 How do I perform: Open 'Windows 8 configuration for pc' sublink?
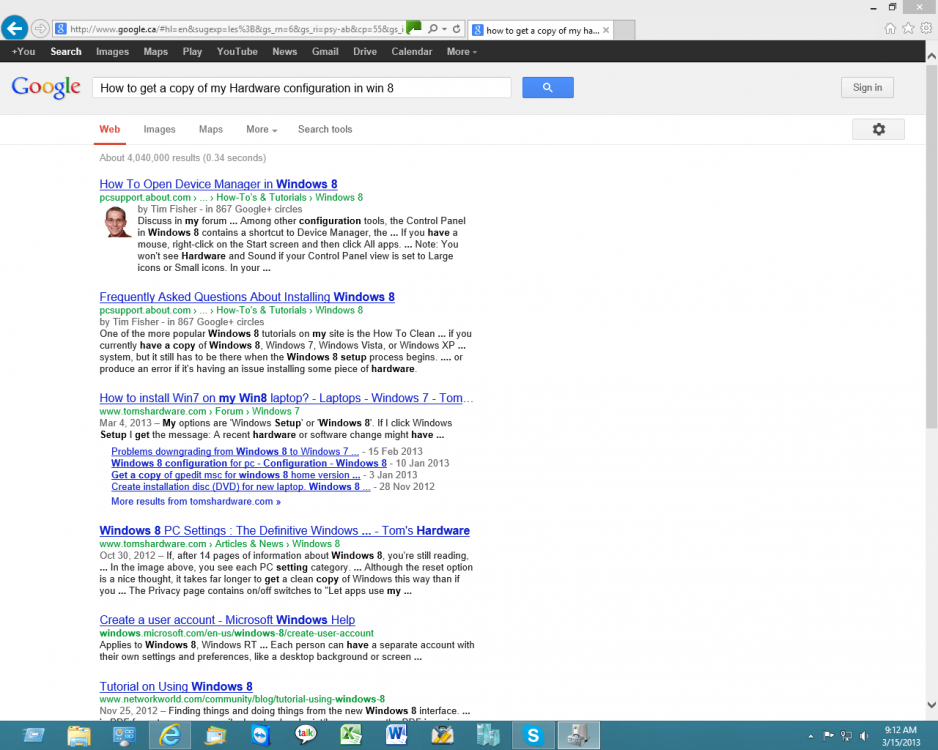[249, 463]
